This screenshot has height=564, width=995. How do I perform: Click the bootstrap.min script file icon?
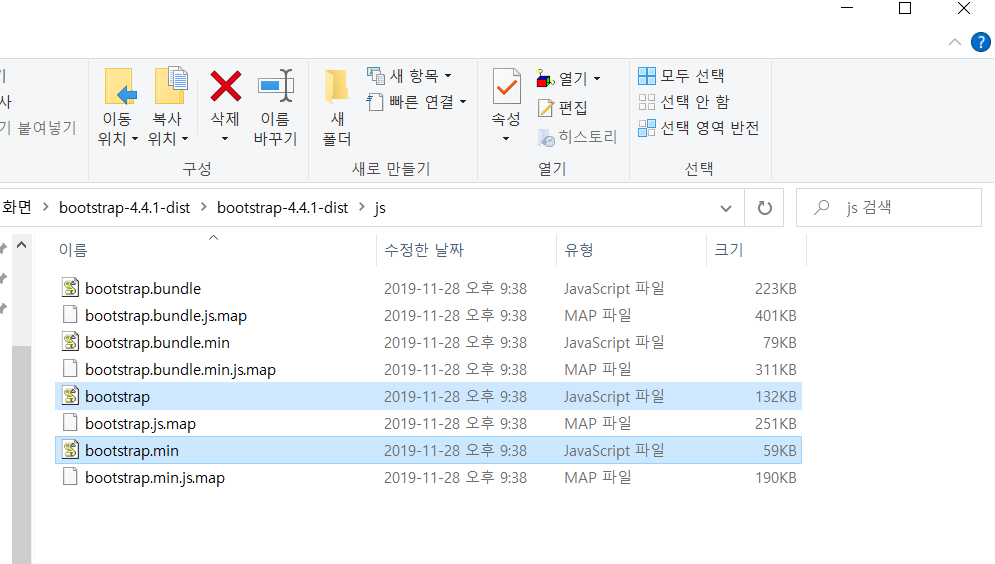pos(70,449)
